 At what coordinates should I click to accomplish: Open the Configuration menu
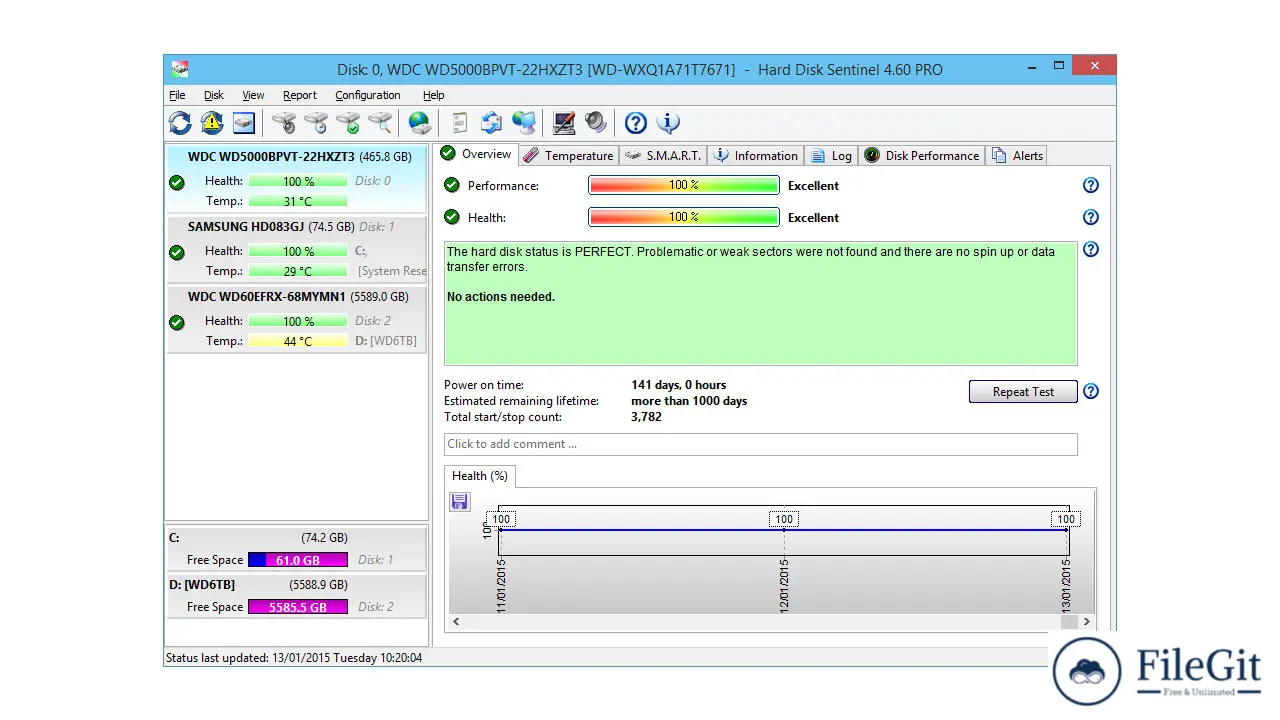[368, 95]
